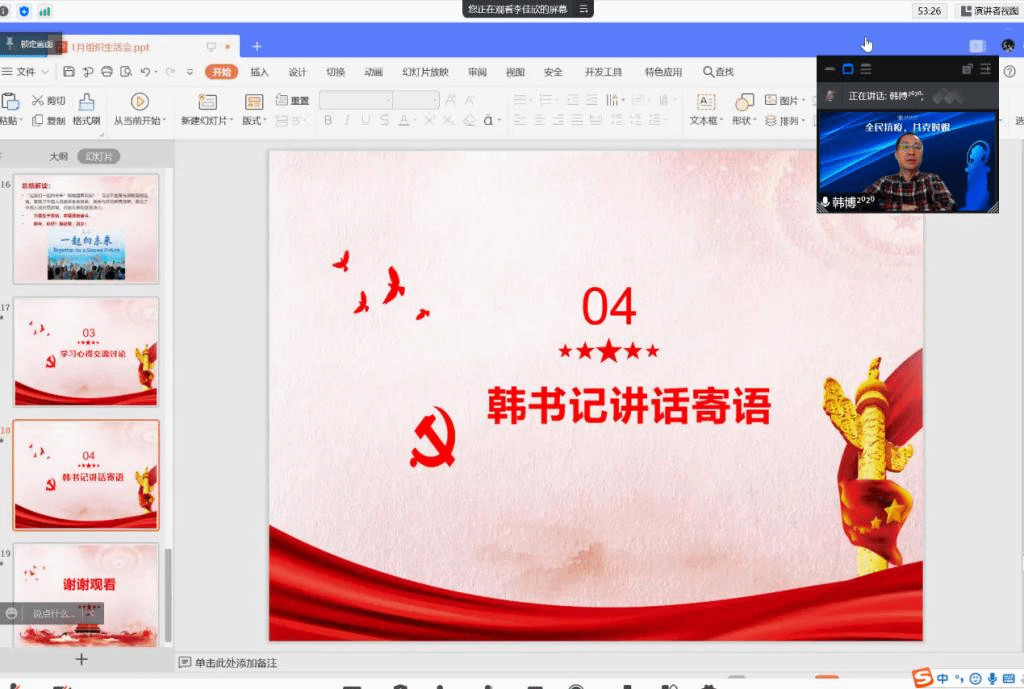Screen dimensions: 1024x689
Task: Open the Shapes (形状) gallery
Action: [744, 109]
